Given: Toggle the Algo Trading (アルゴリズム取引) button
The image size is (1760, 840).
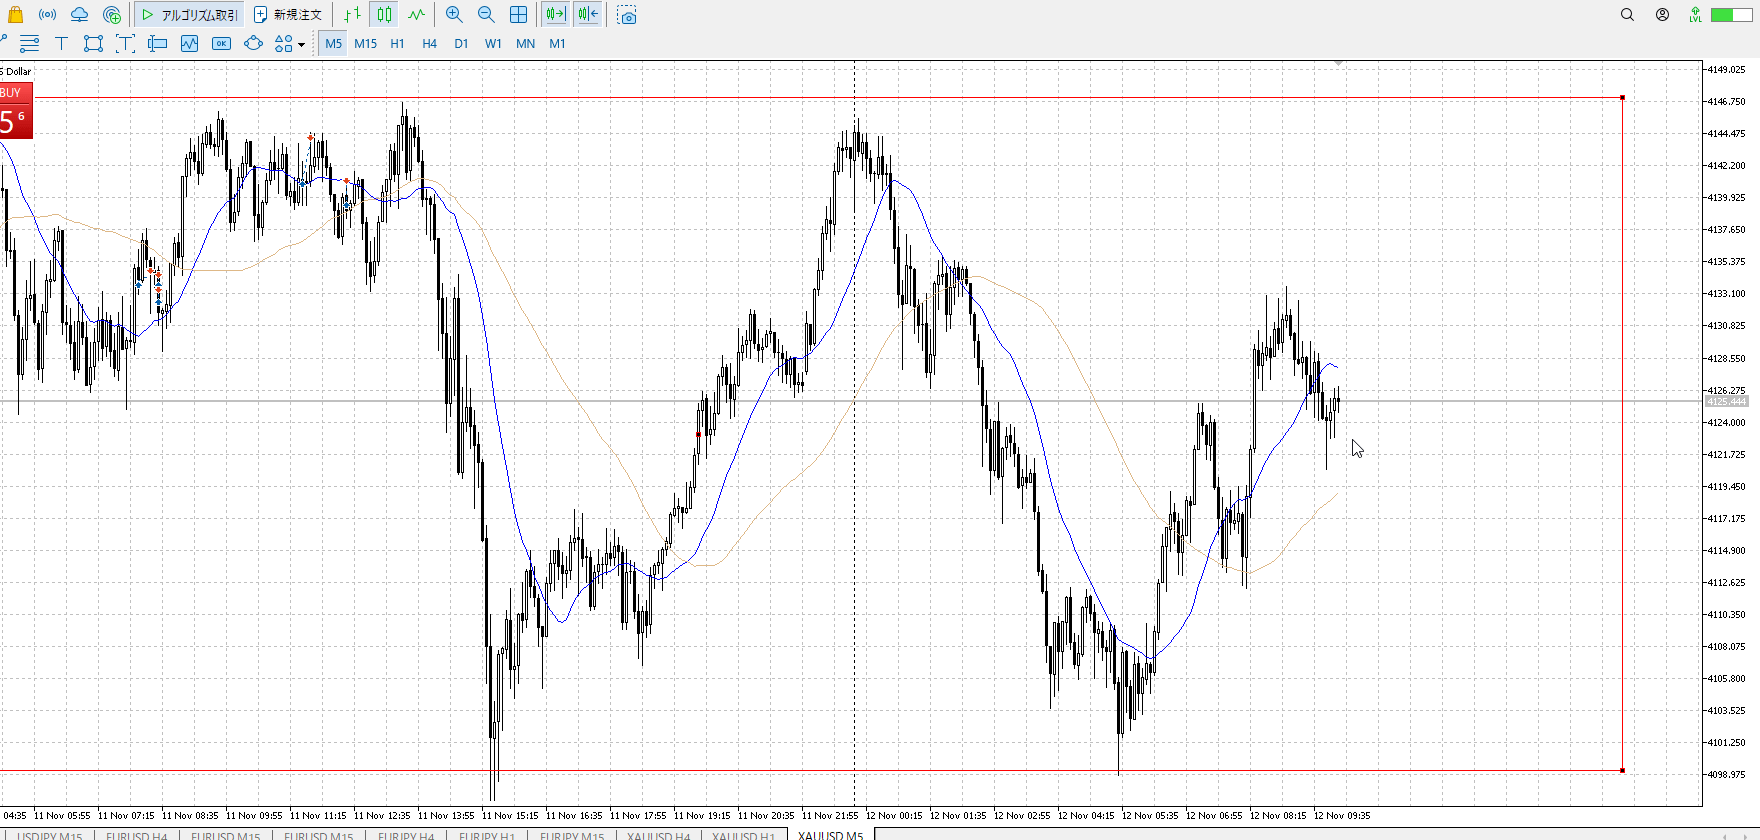Looking at the screenshot, I should [x=190, y=15].
